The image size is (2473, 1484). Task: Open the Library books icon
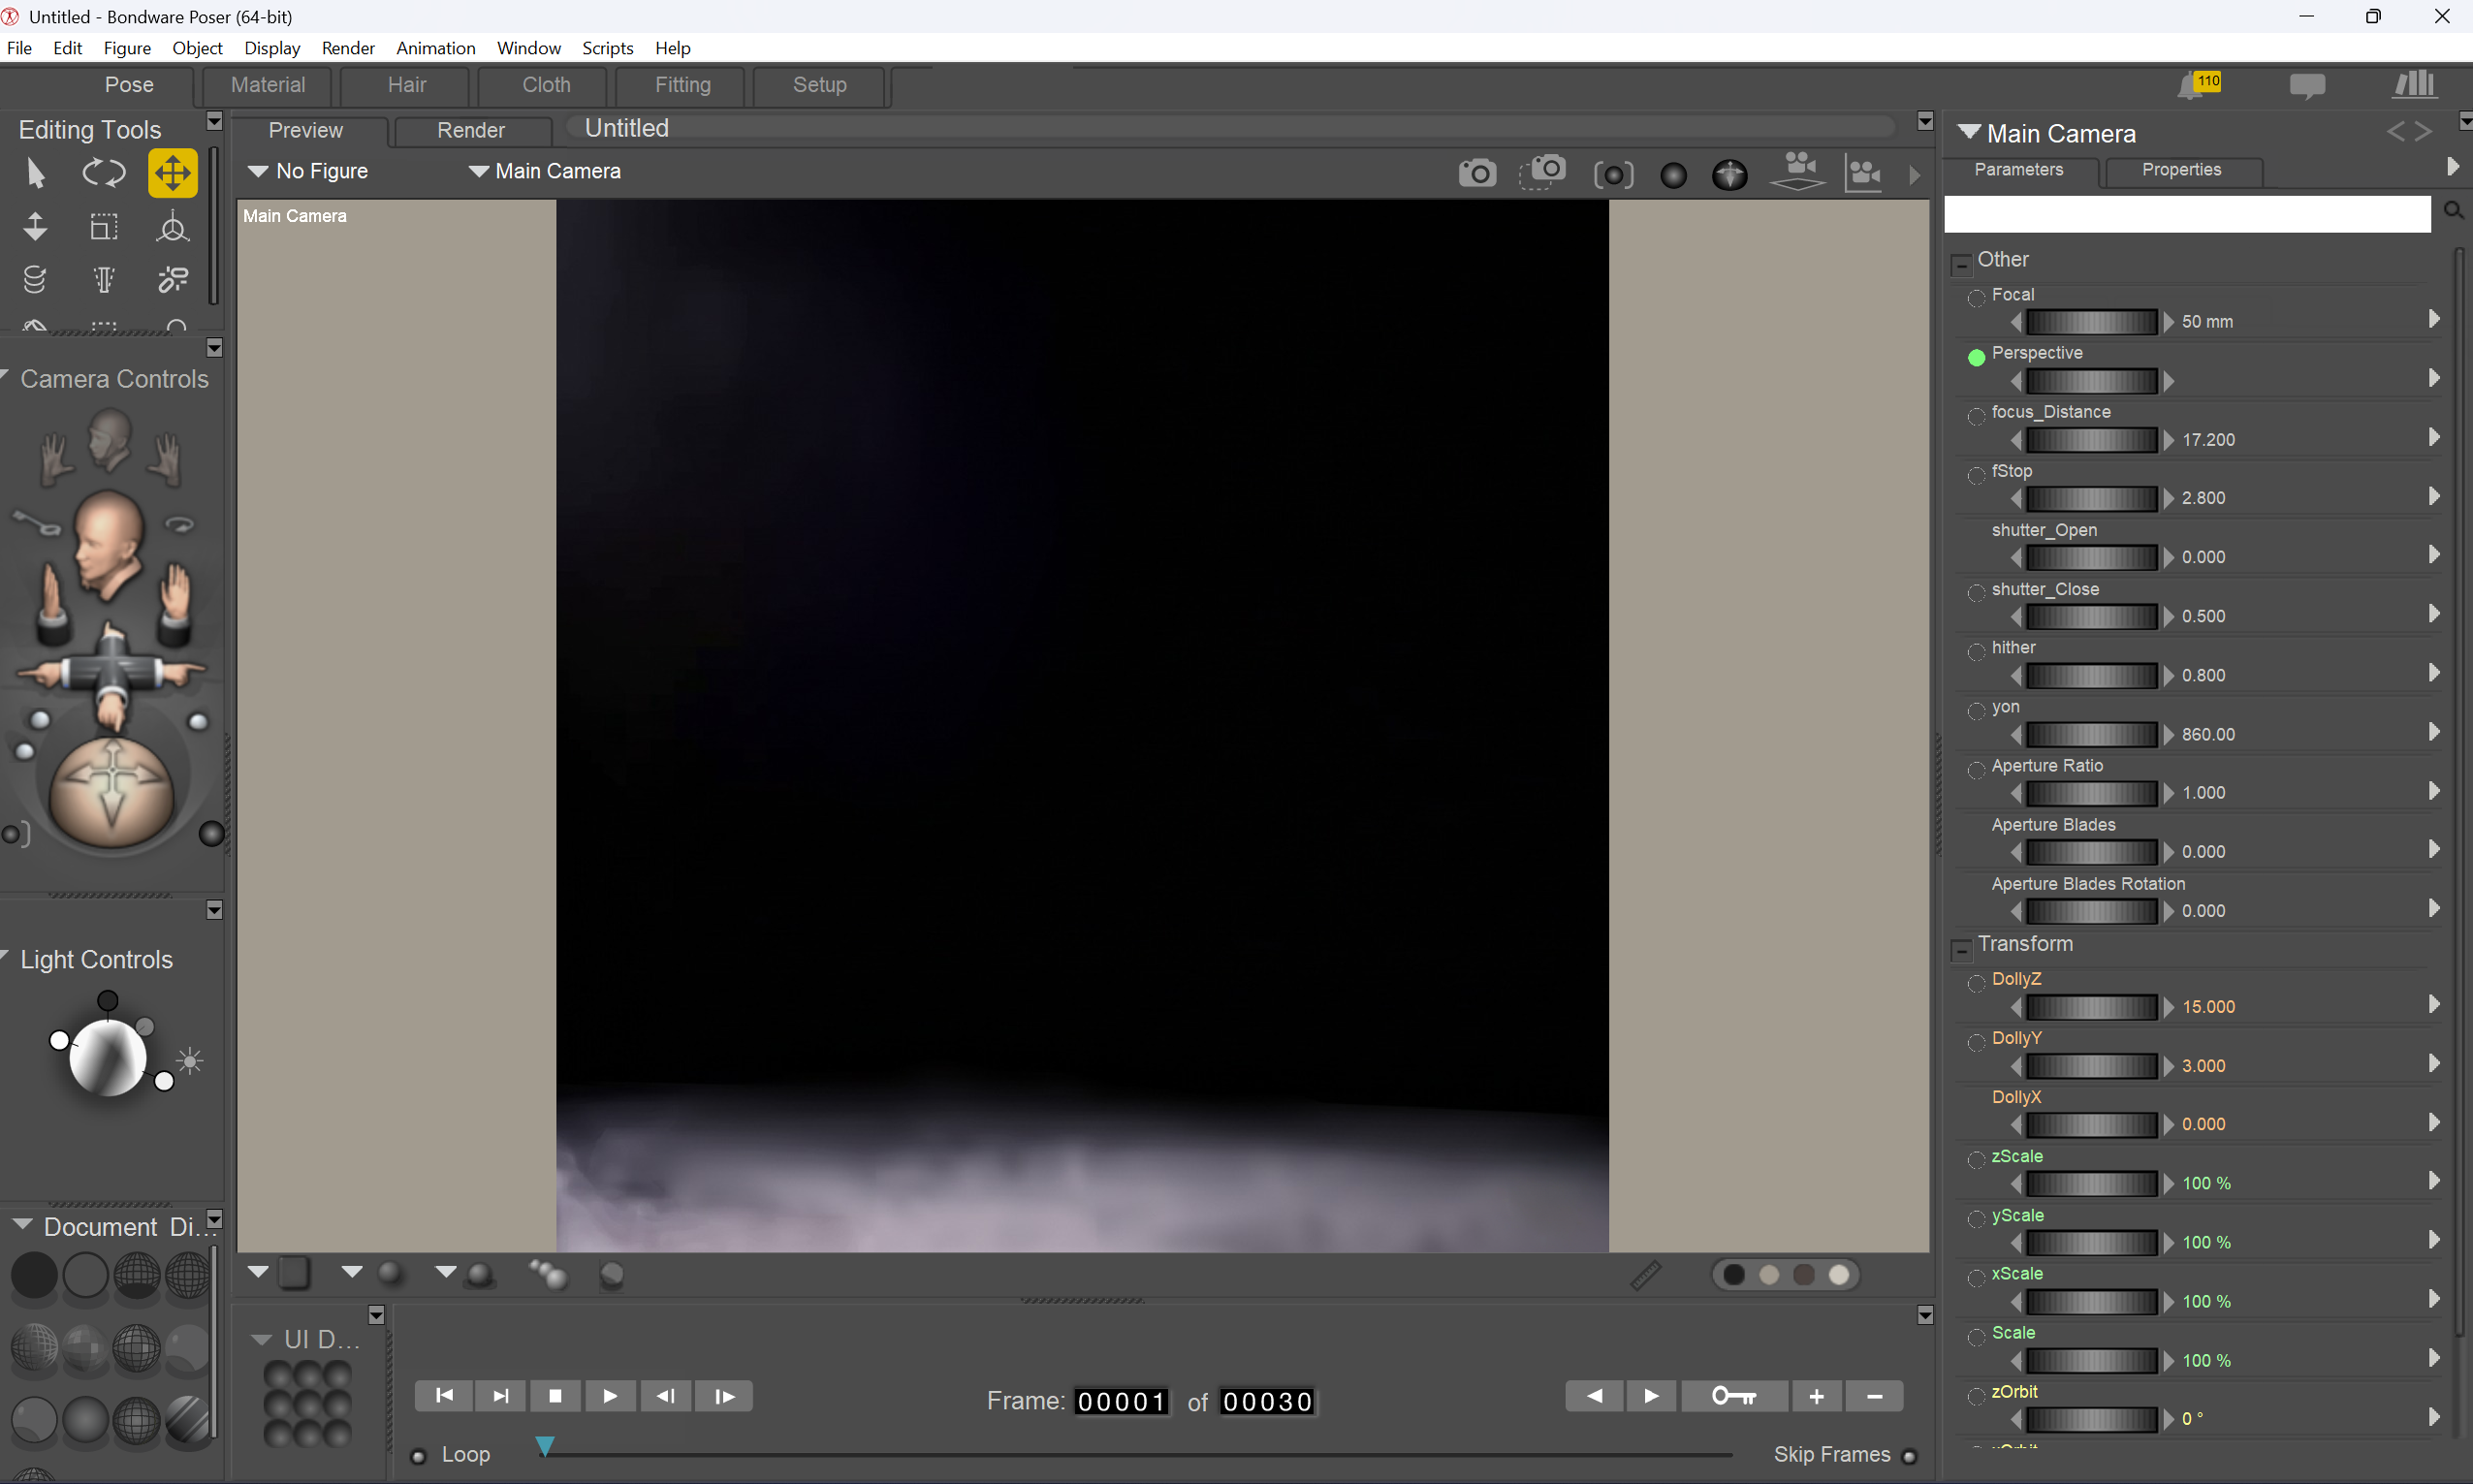pos(2415,84)
